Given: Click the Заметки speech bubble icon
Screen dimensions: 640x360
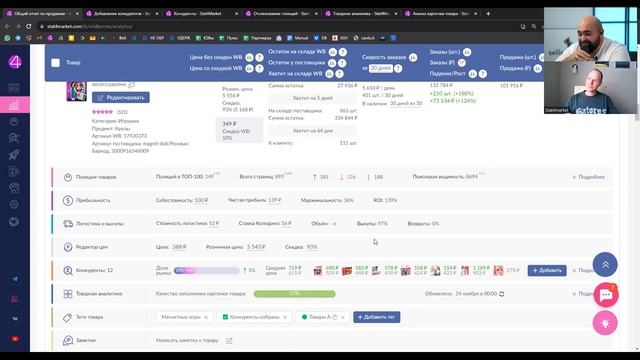Looking at the screenshot, I should (x=68, y=340).
